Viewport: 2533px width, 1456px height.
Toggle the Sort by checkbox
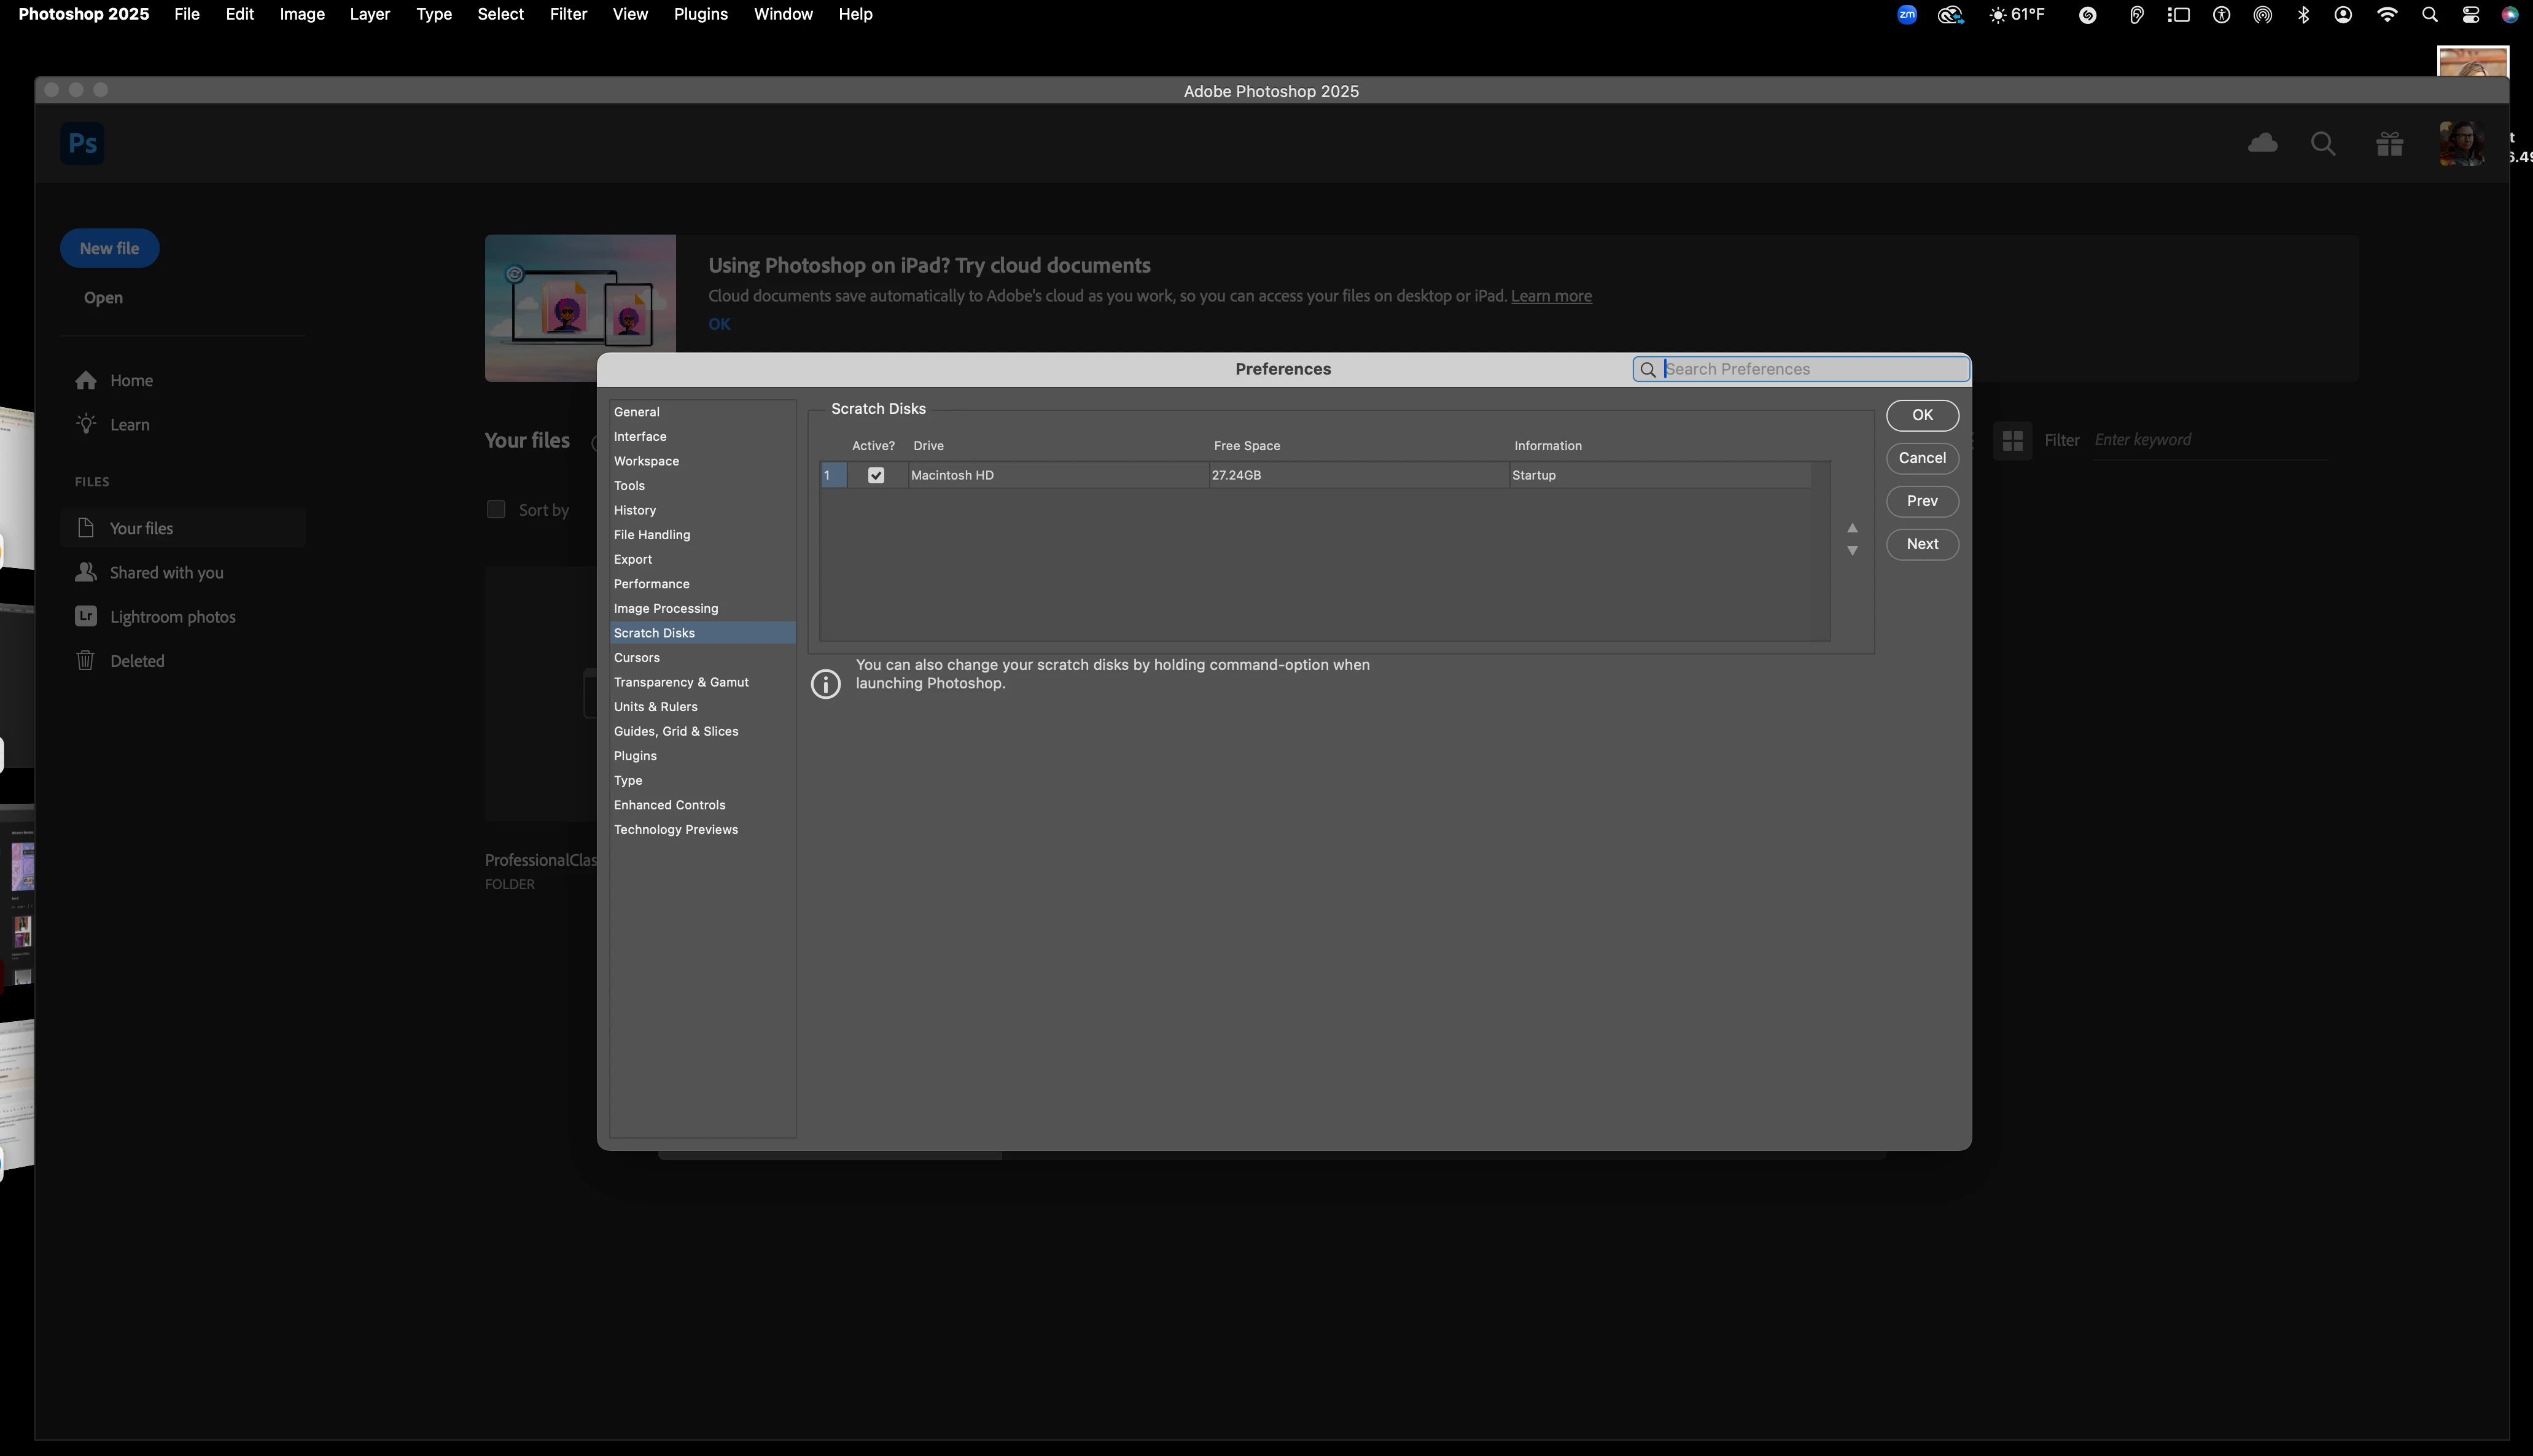coord(496,509)
